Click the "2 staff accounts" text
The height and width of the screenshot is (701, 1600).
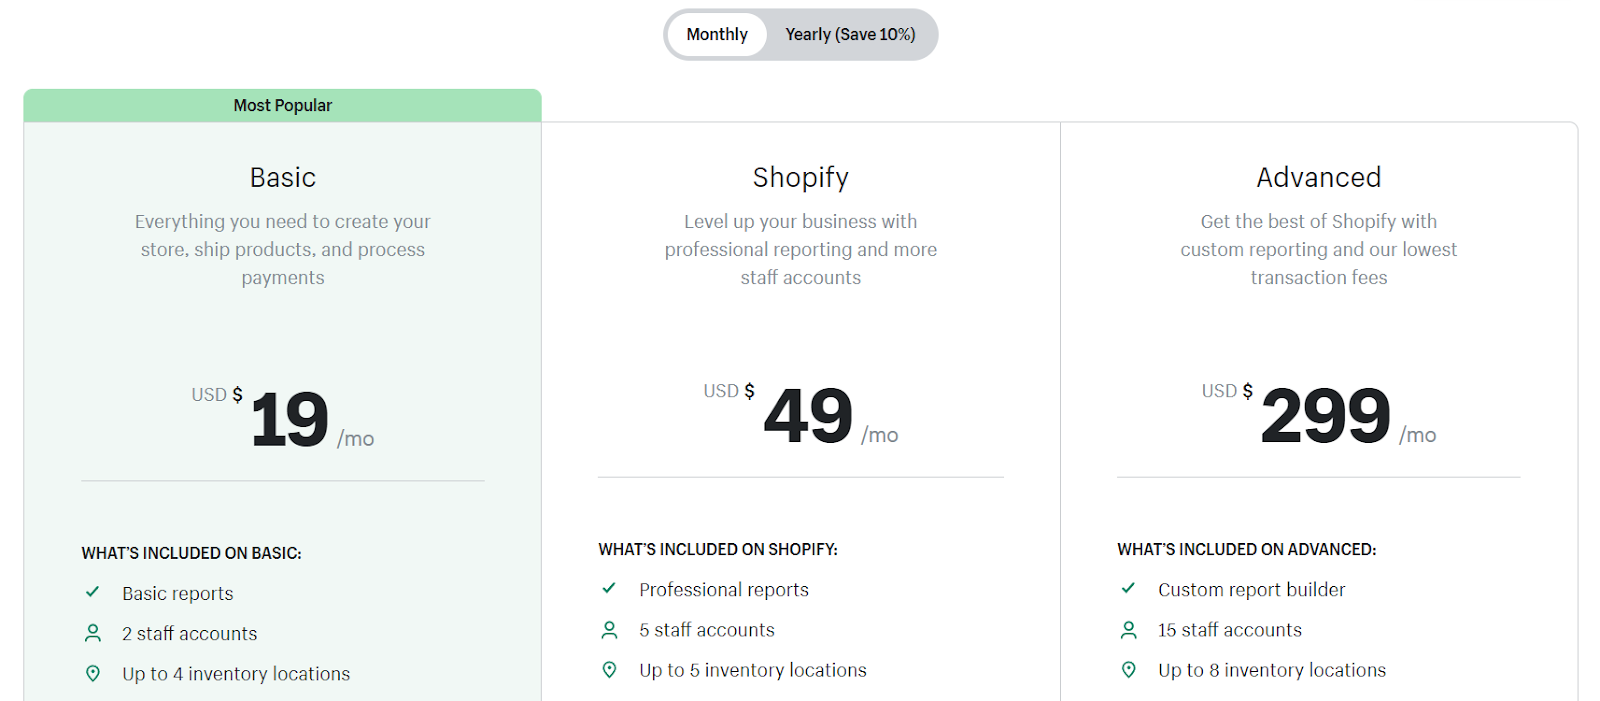pos(190,633)
